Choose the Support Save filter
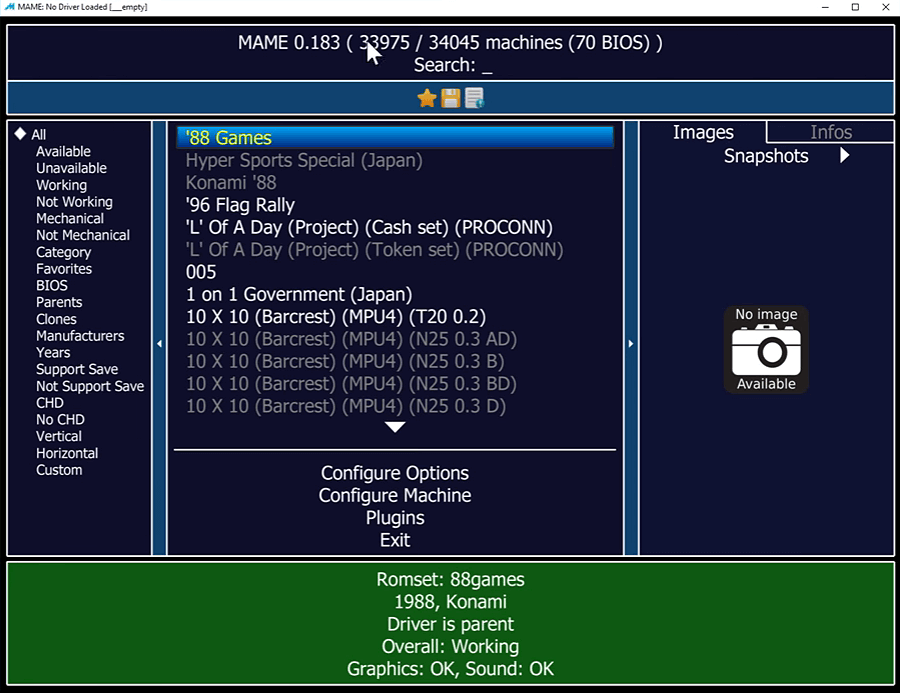The image size is (900, 693). pos(77,369)
